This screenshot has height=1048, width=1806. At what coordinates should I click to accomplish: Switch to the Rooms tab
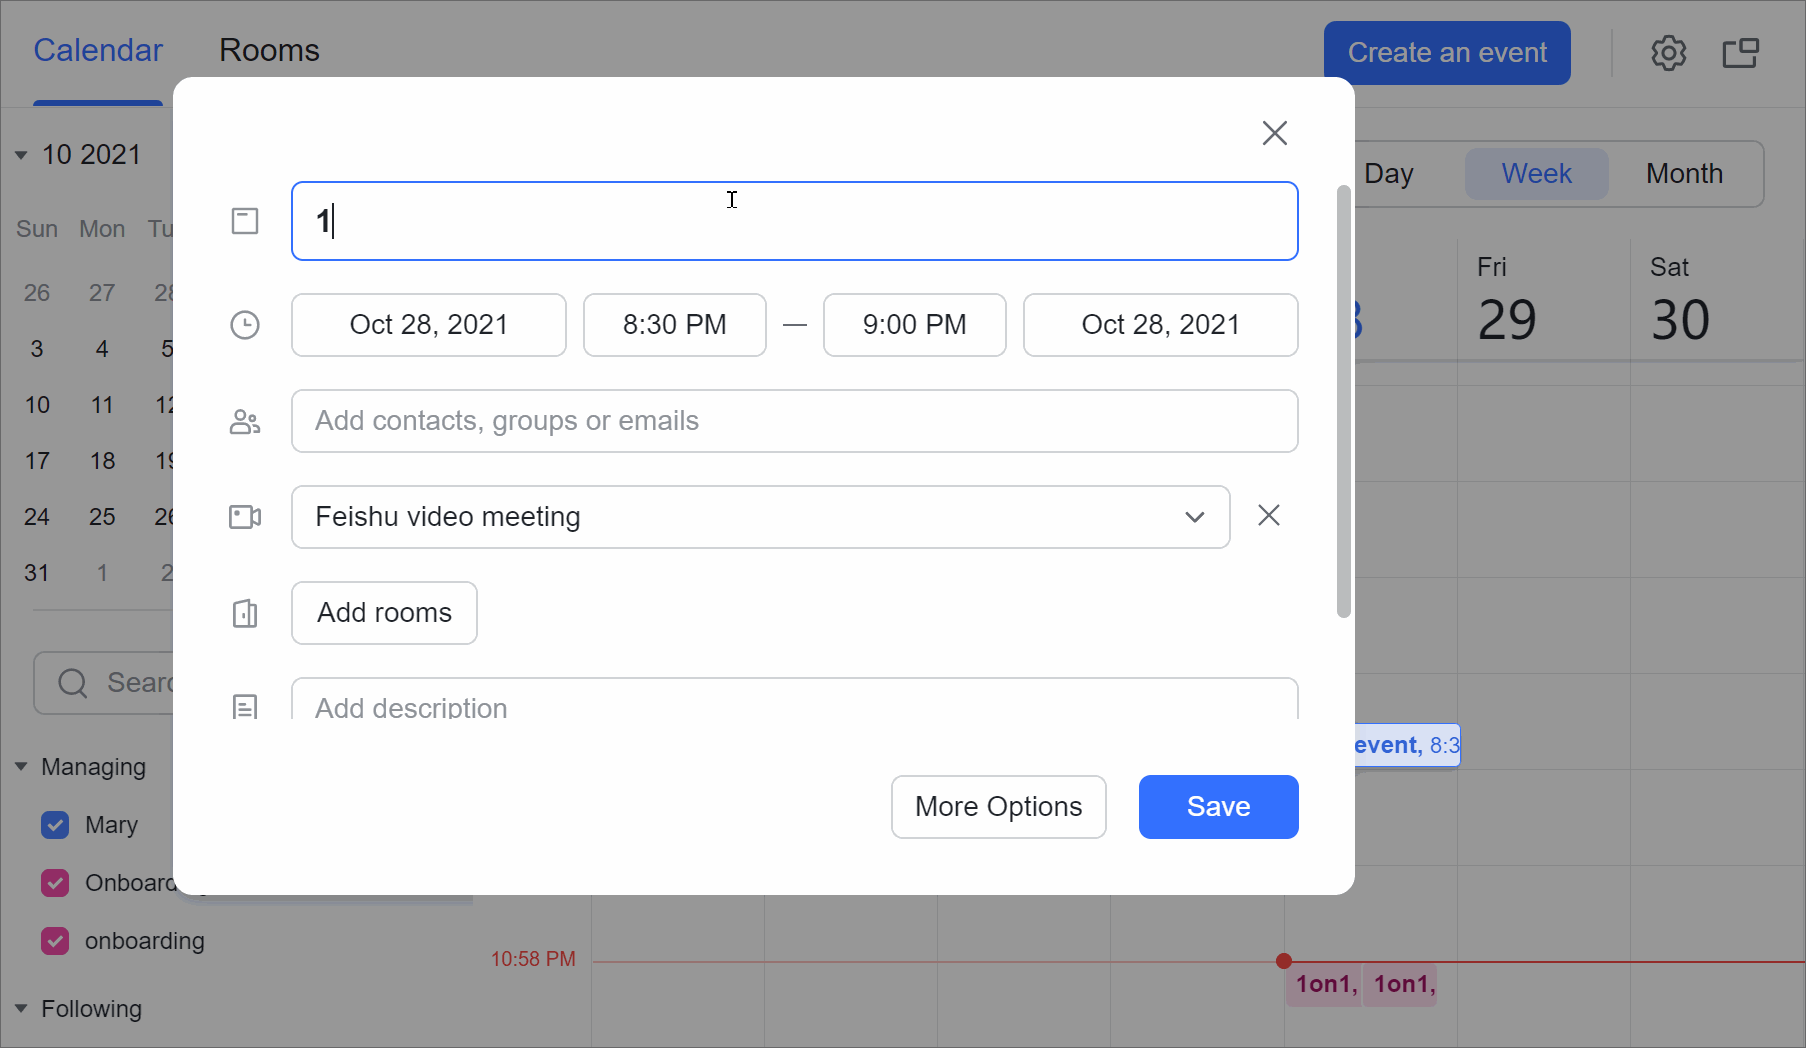[x=269, y=50]
